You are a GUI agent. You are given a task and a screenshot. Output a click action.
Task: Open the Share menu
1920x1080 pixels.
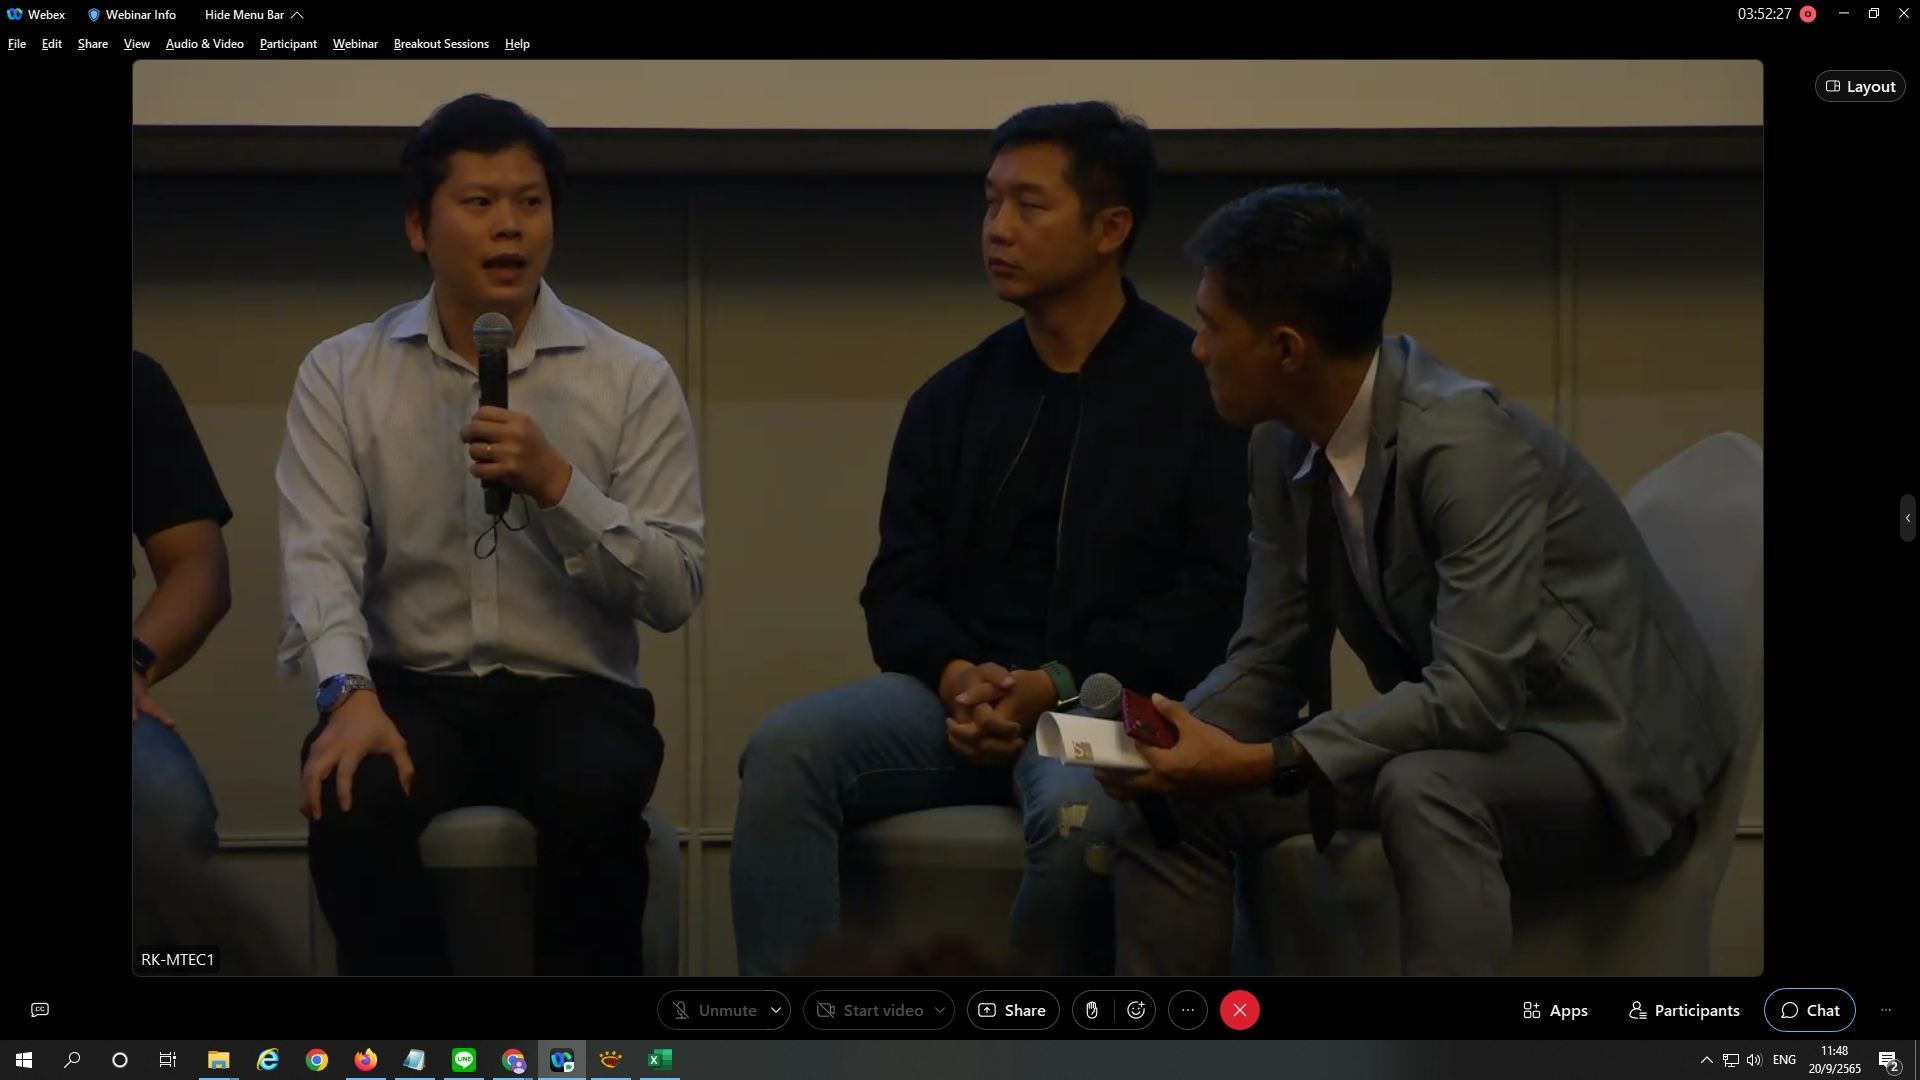(x=93, y=44)
